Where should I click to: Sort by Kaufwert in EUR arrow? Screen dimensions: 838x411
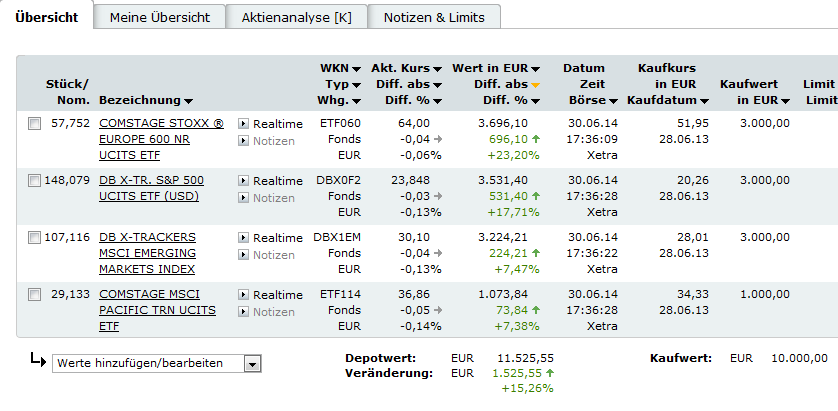(x=785, y=101)
